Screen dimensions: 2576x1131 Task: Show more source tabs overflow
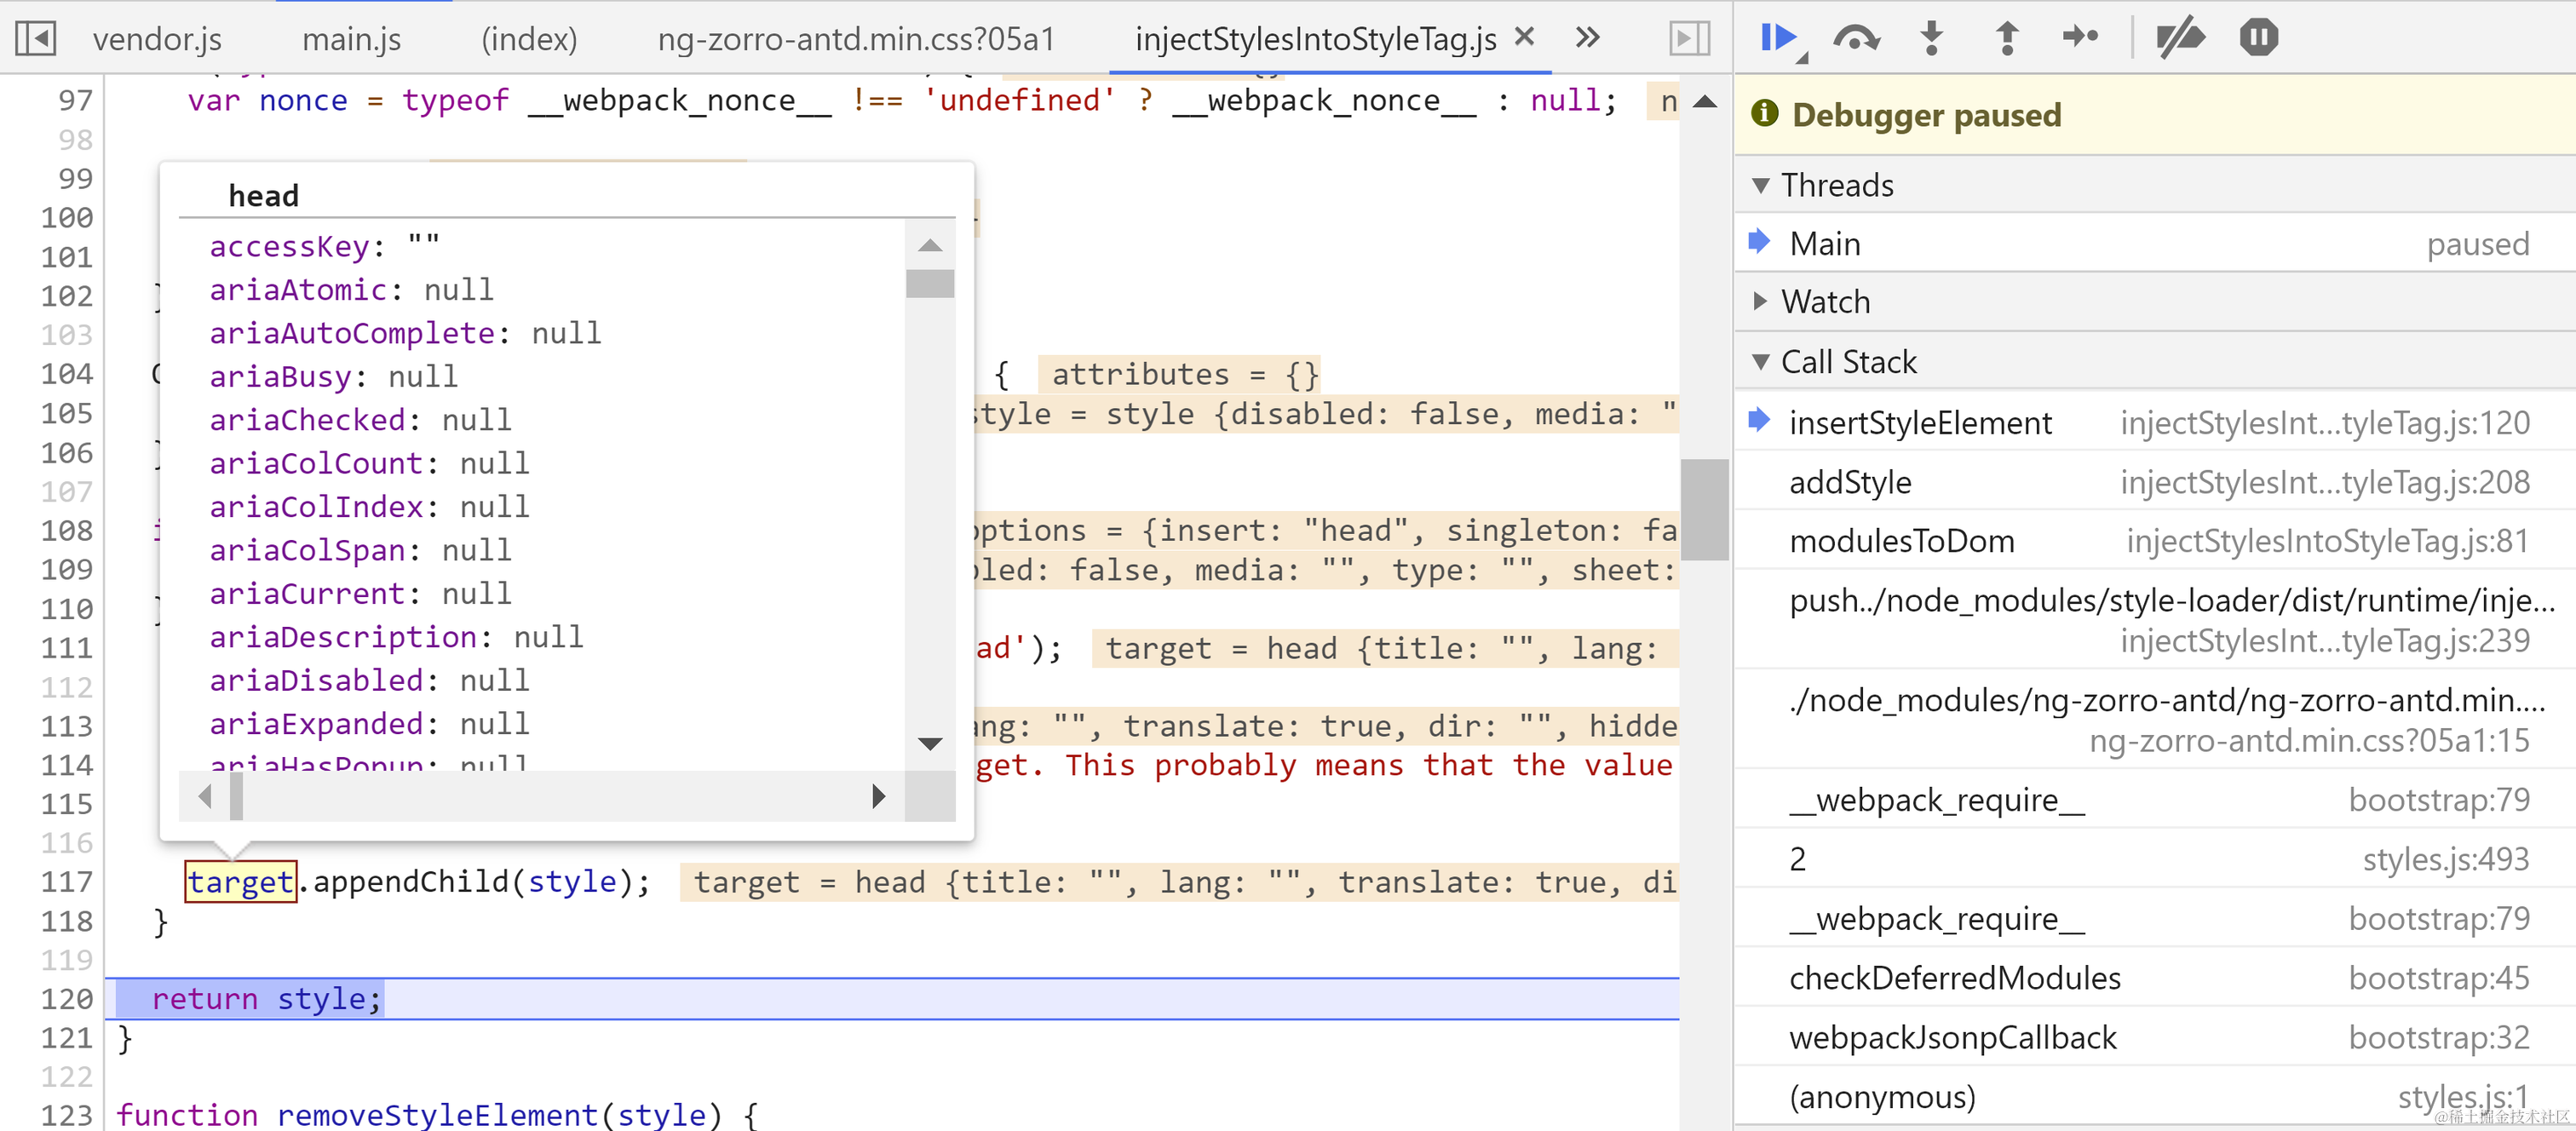click(1587, 38)
